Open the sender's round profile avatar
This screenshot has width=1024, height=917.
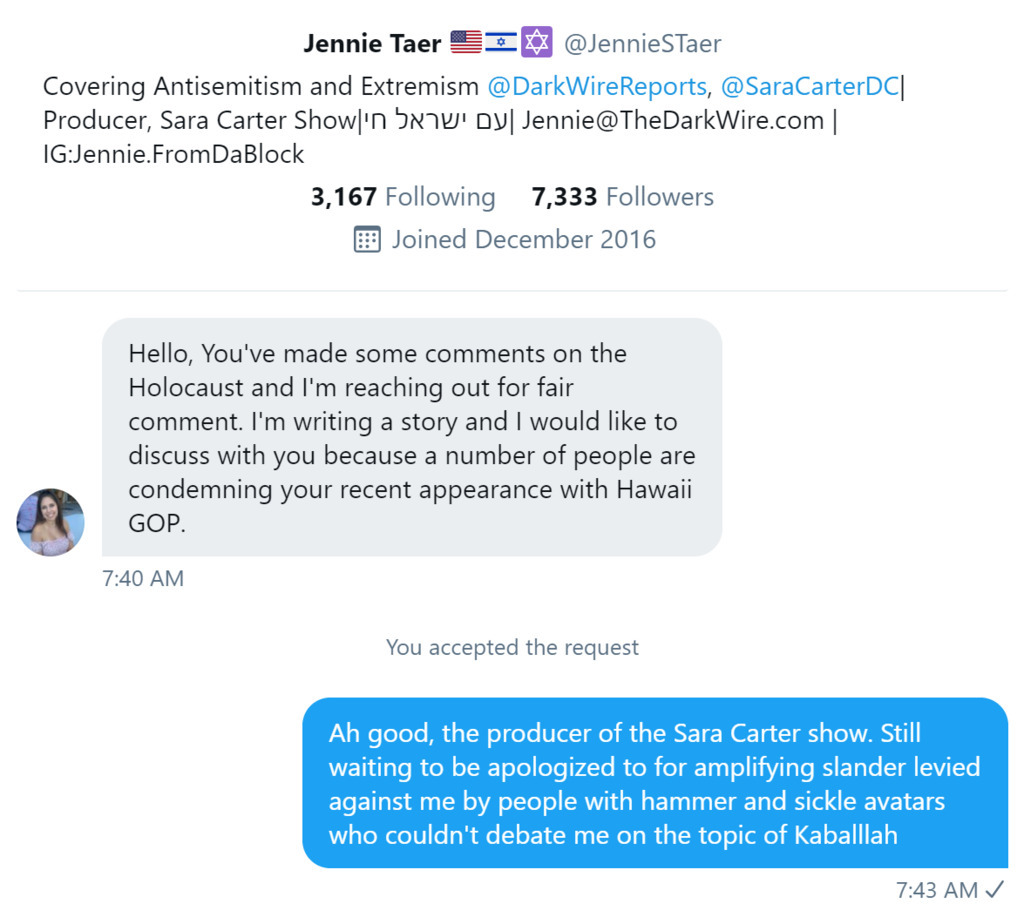pos(51,522)
